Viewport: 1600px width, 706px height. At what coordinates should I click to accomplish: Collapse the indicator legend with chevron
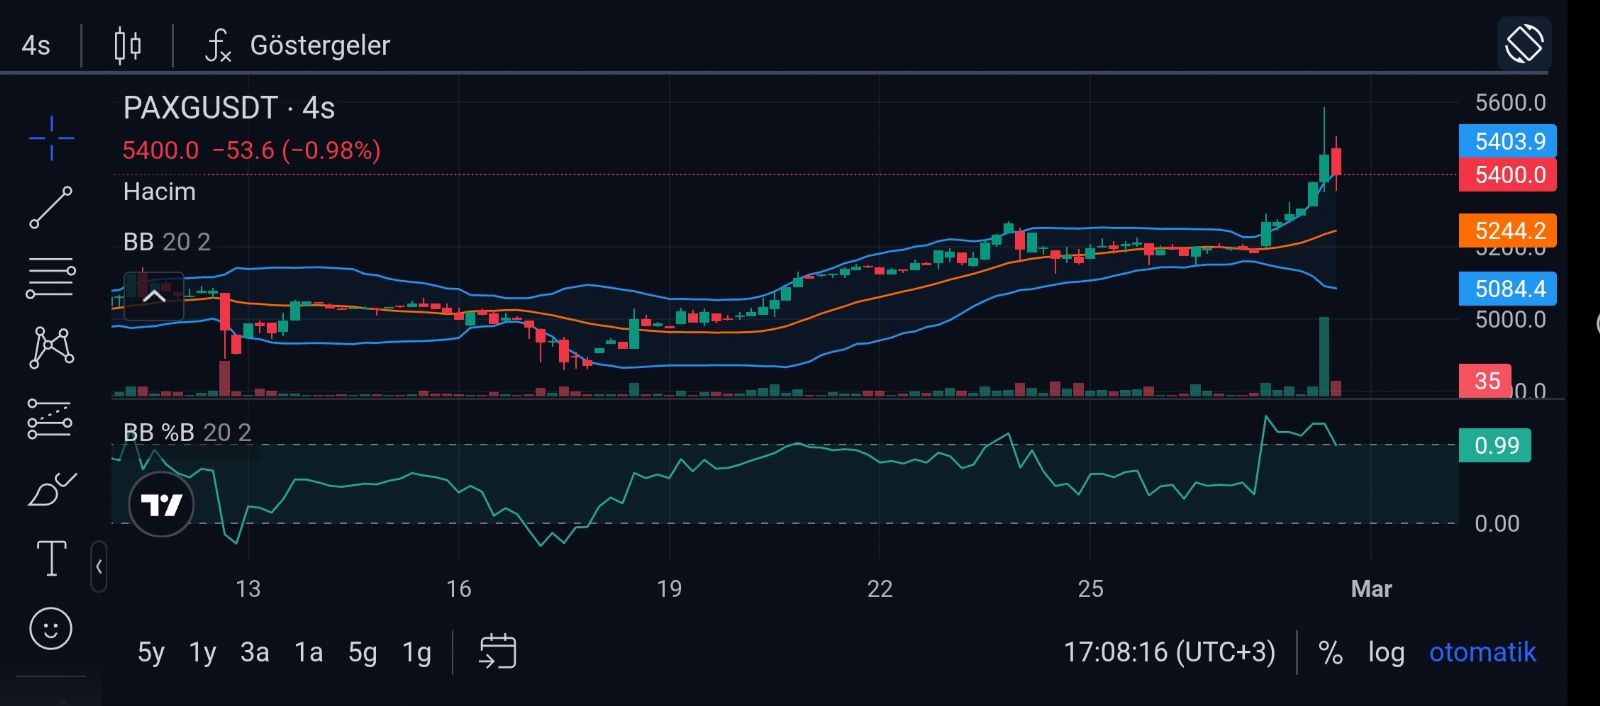154,296
